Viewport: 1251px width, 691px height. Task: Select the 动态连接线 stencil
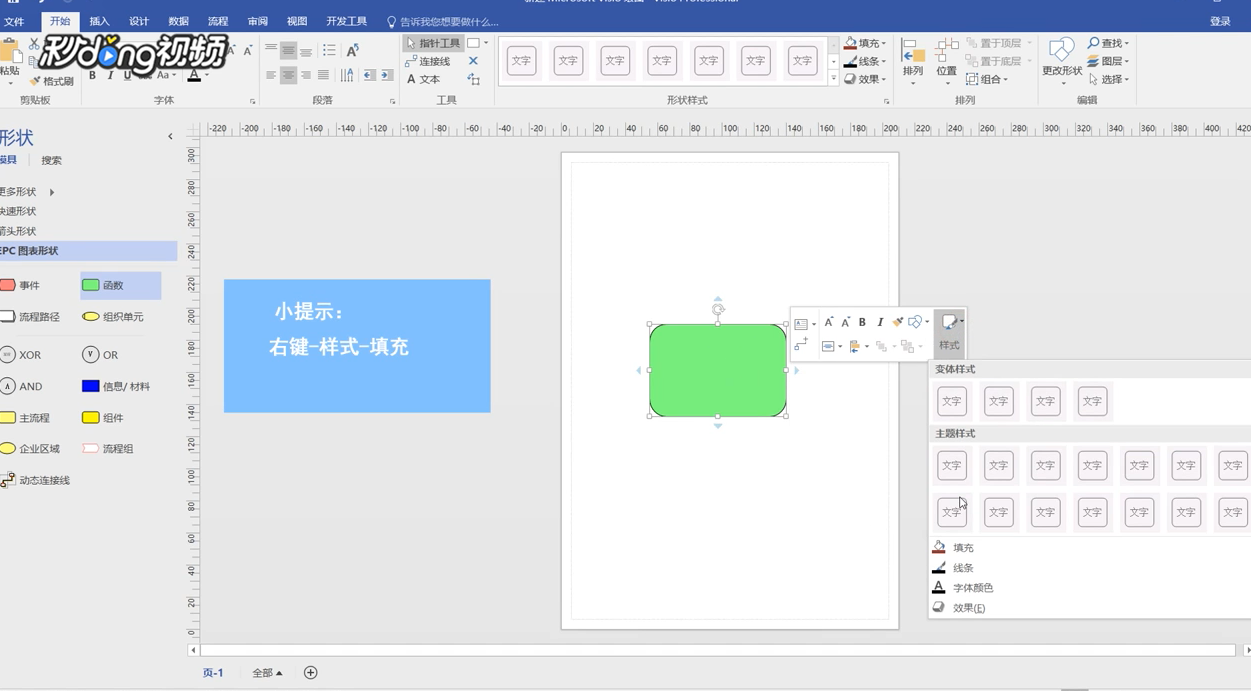35,480
